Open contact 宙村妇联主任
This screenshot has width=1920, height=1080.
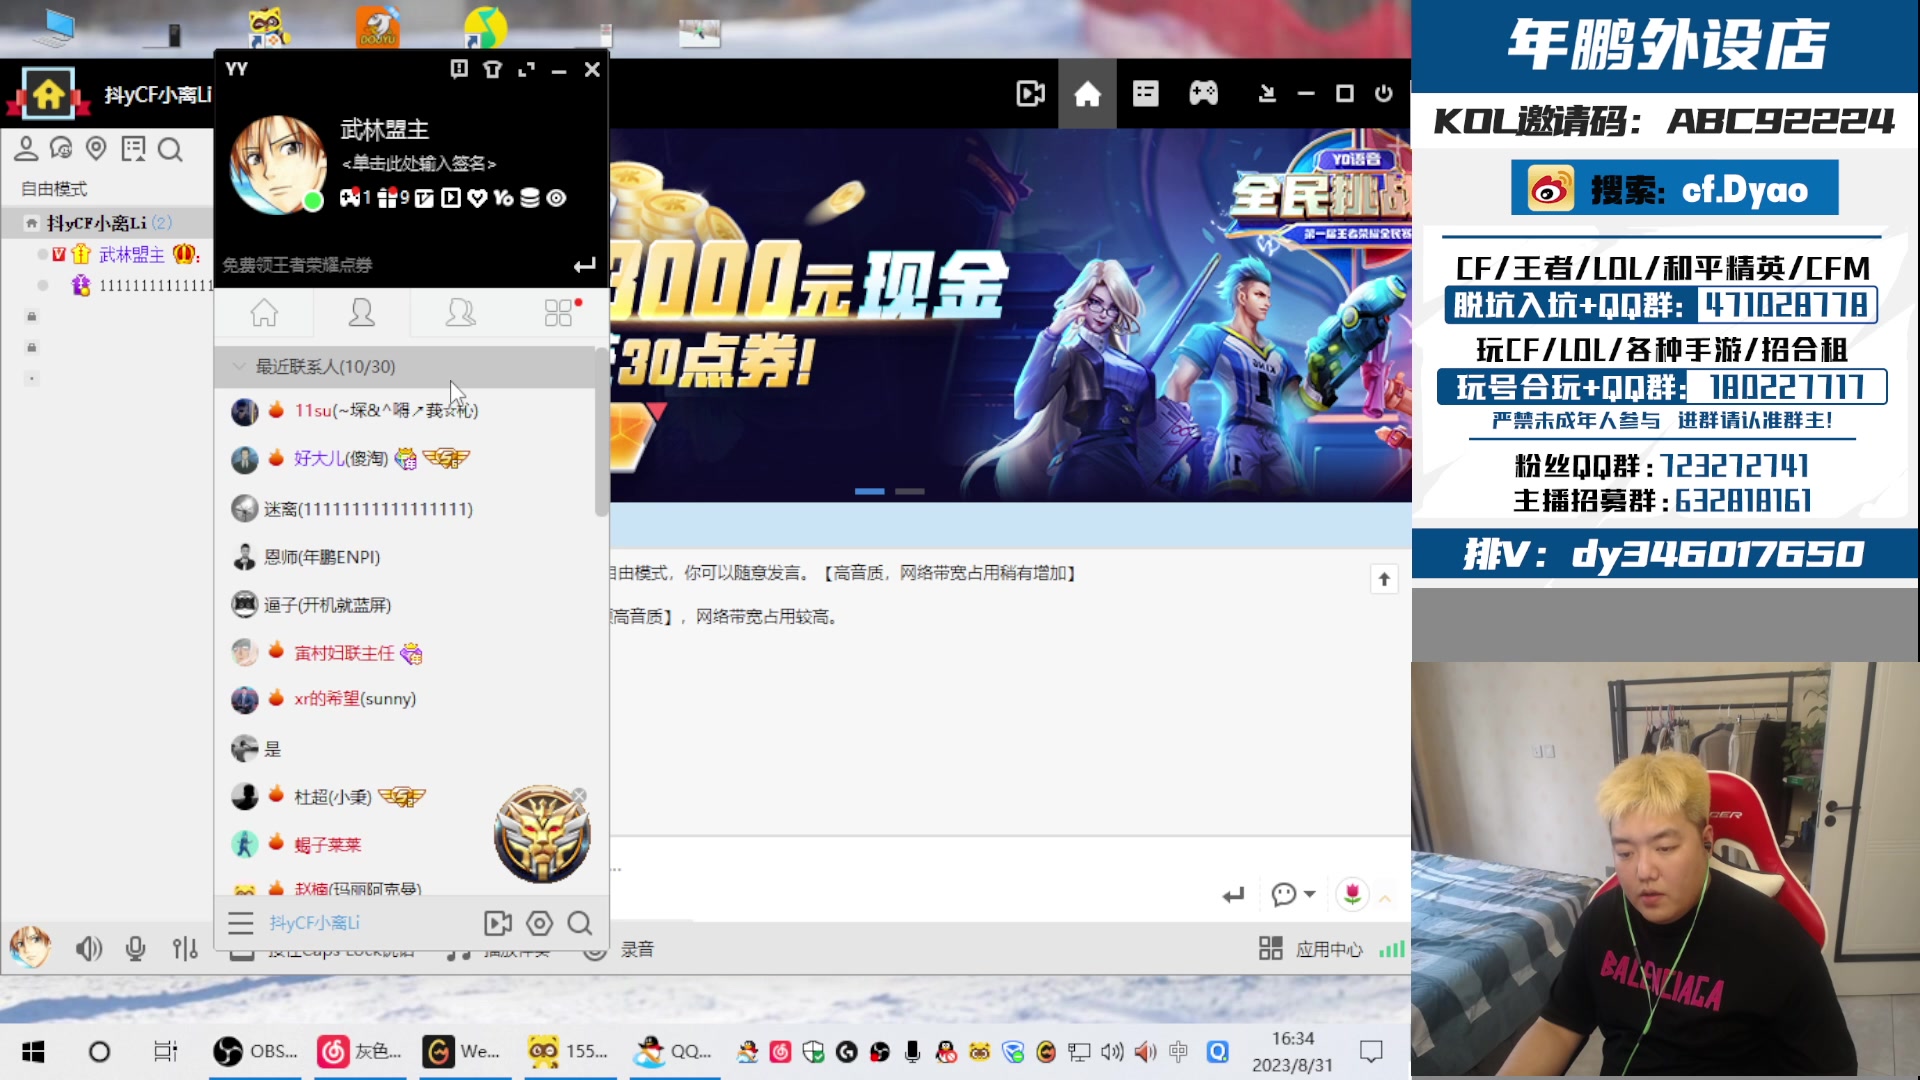click(x=405, y=653)
